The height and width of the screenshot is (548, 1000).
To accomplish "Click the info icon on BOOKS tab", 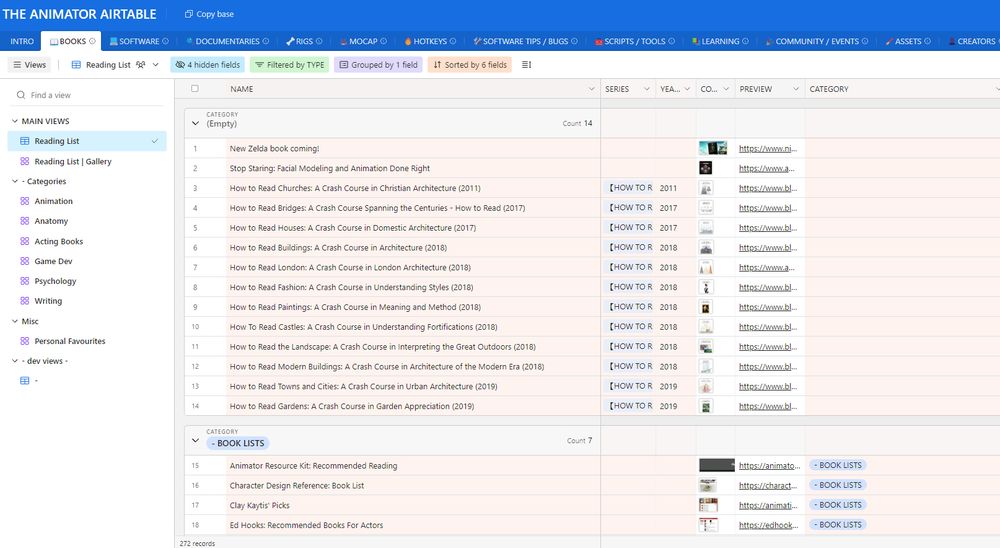I will [92, 41].
